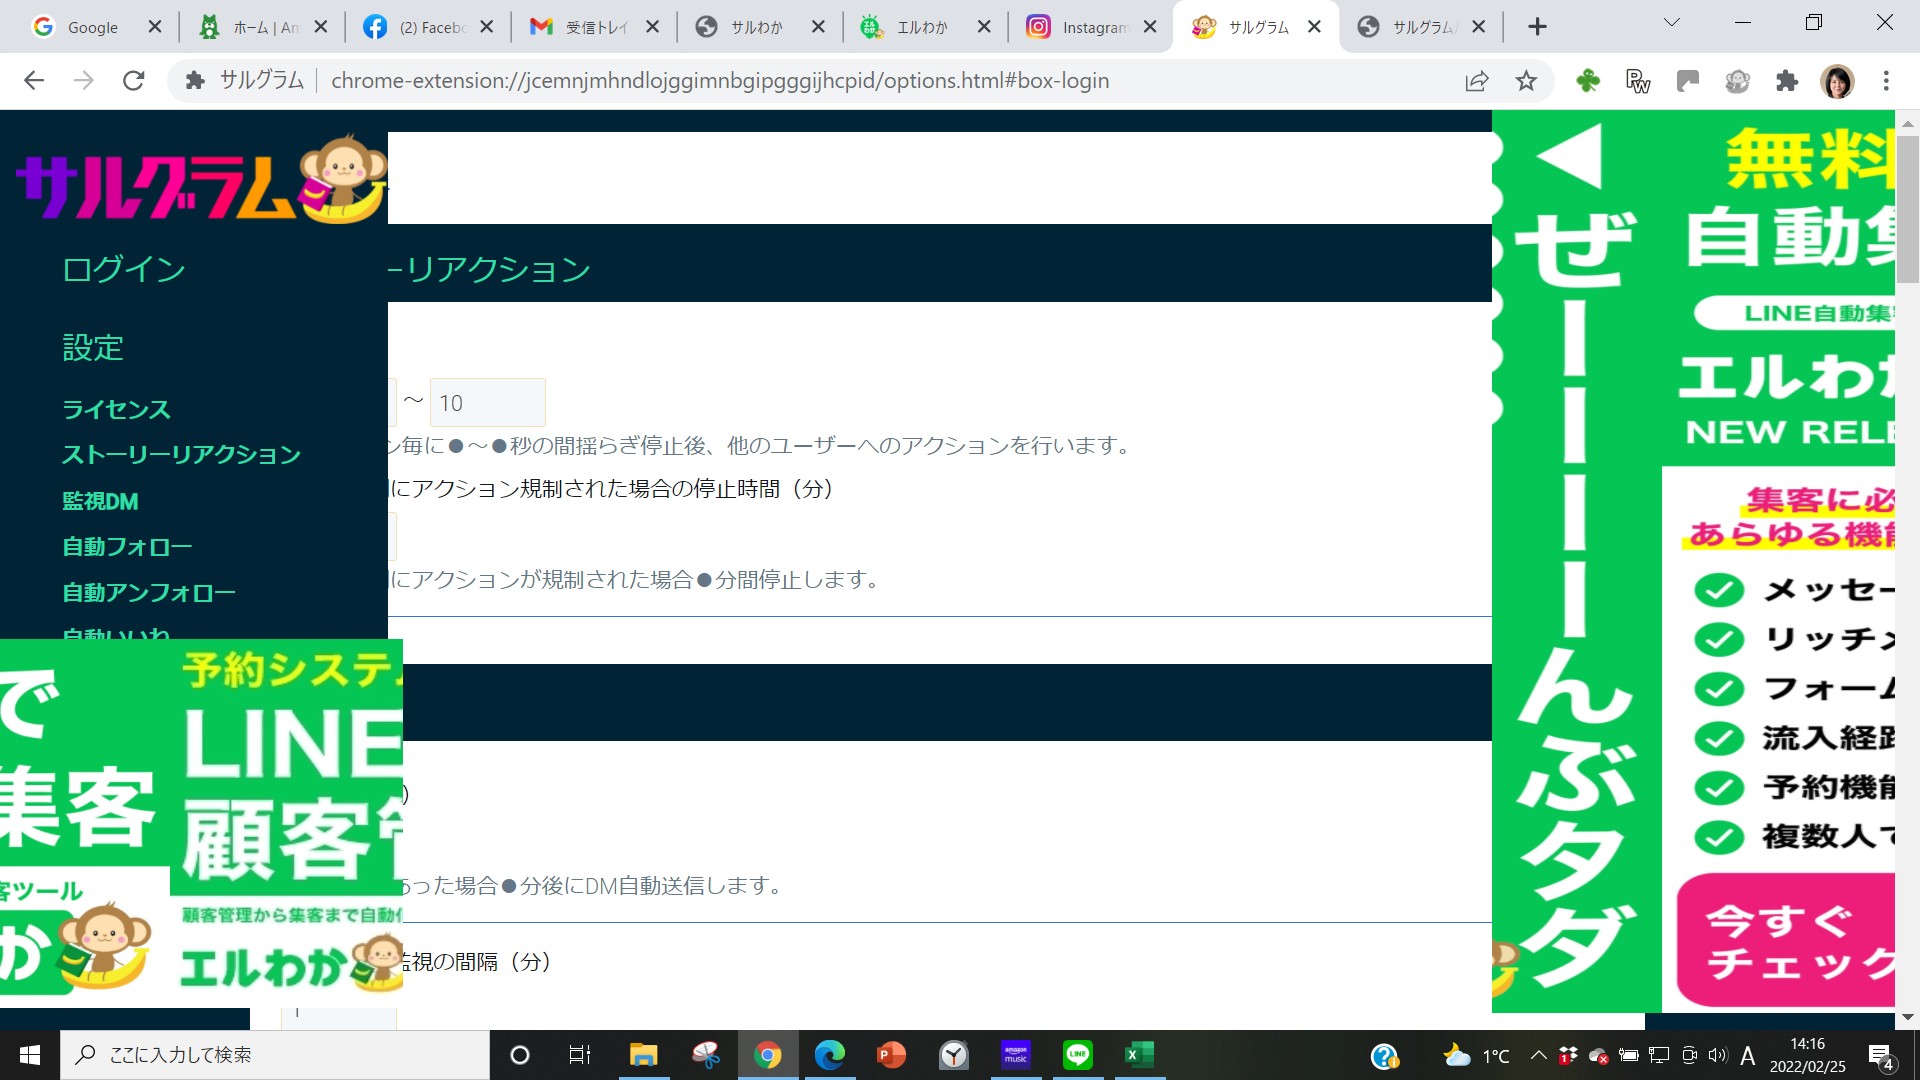Open Microsoft Edge from the taskbar
Screen dimensions: 1920x1080
(829, 1055)
